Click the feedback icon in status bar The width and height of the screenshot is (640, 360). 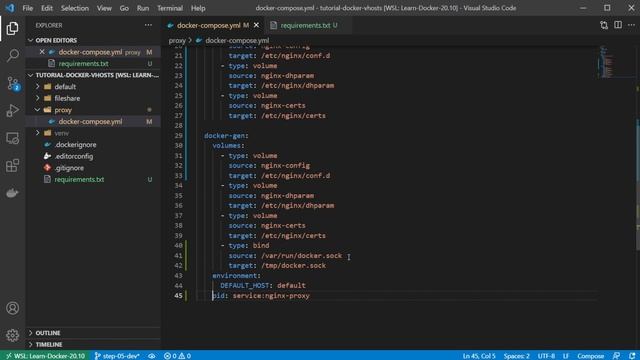coord(616,356)
